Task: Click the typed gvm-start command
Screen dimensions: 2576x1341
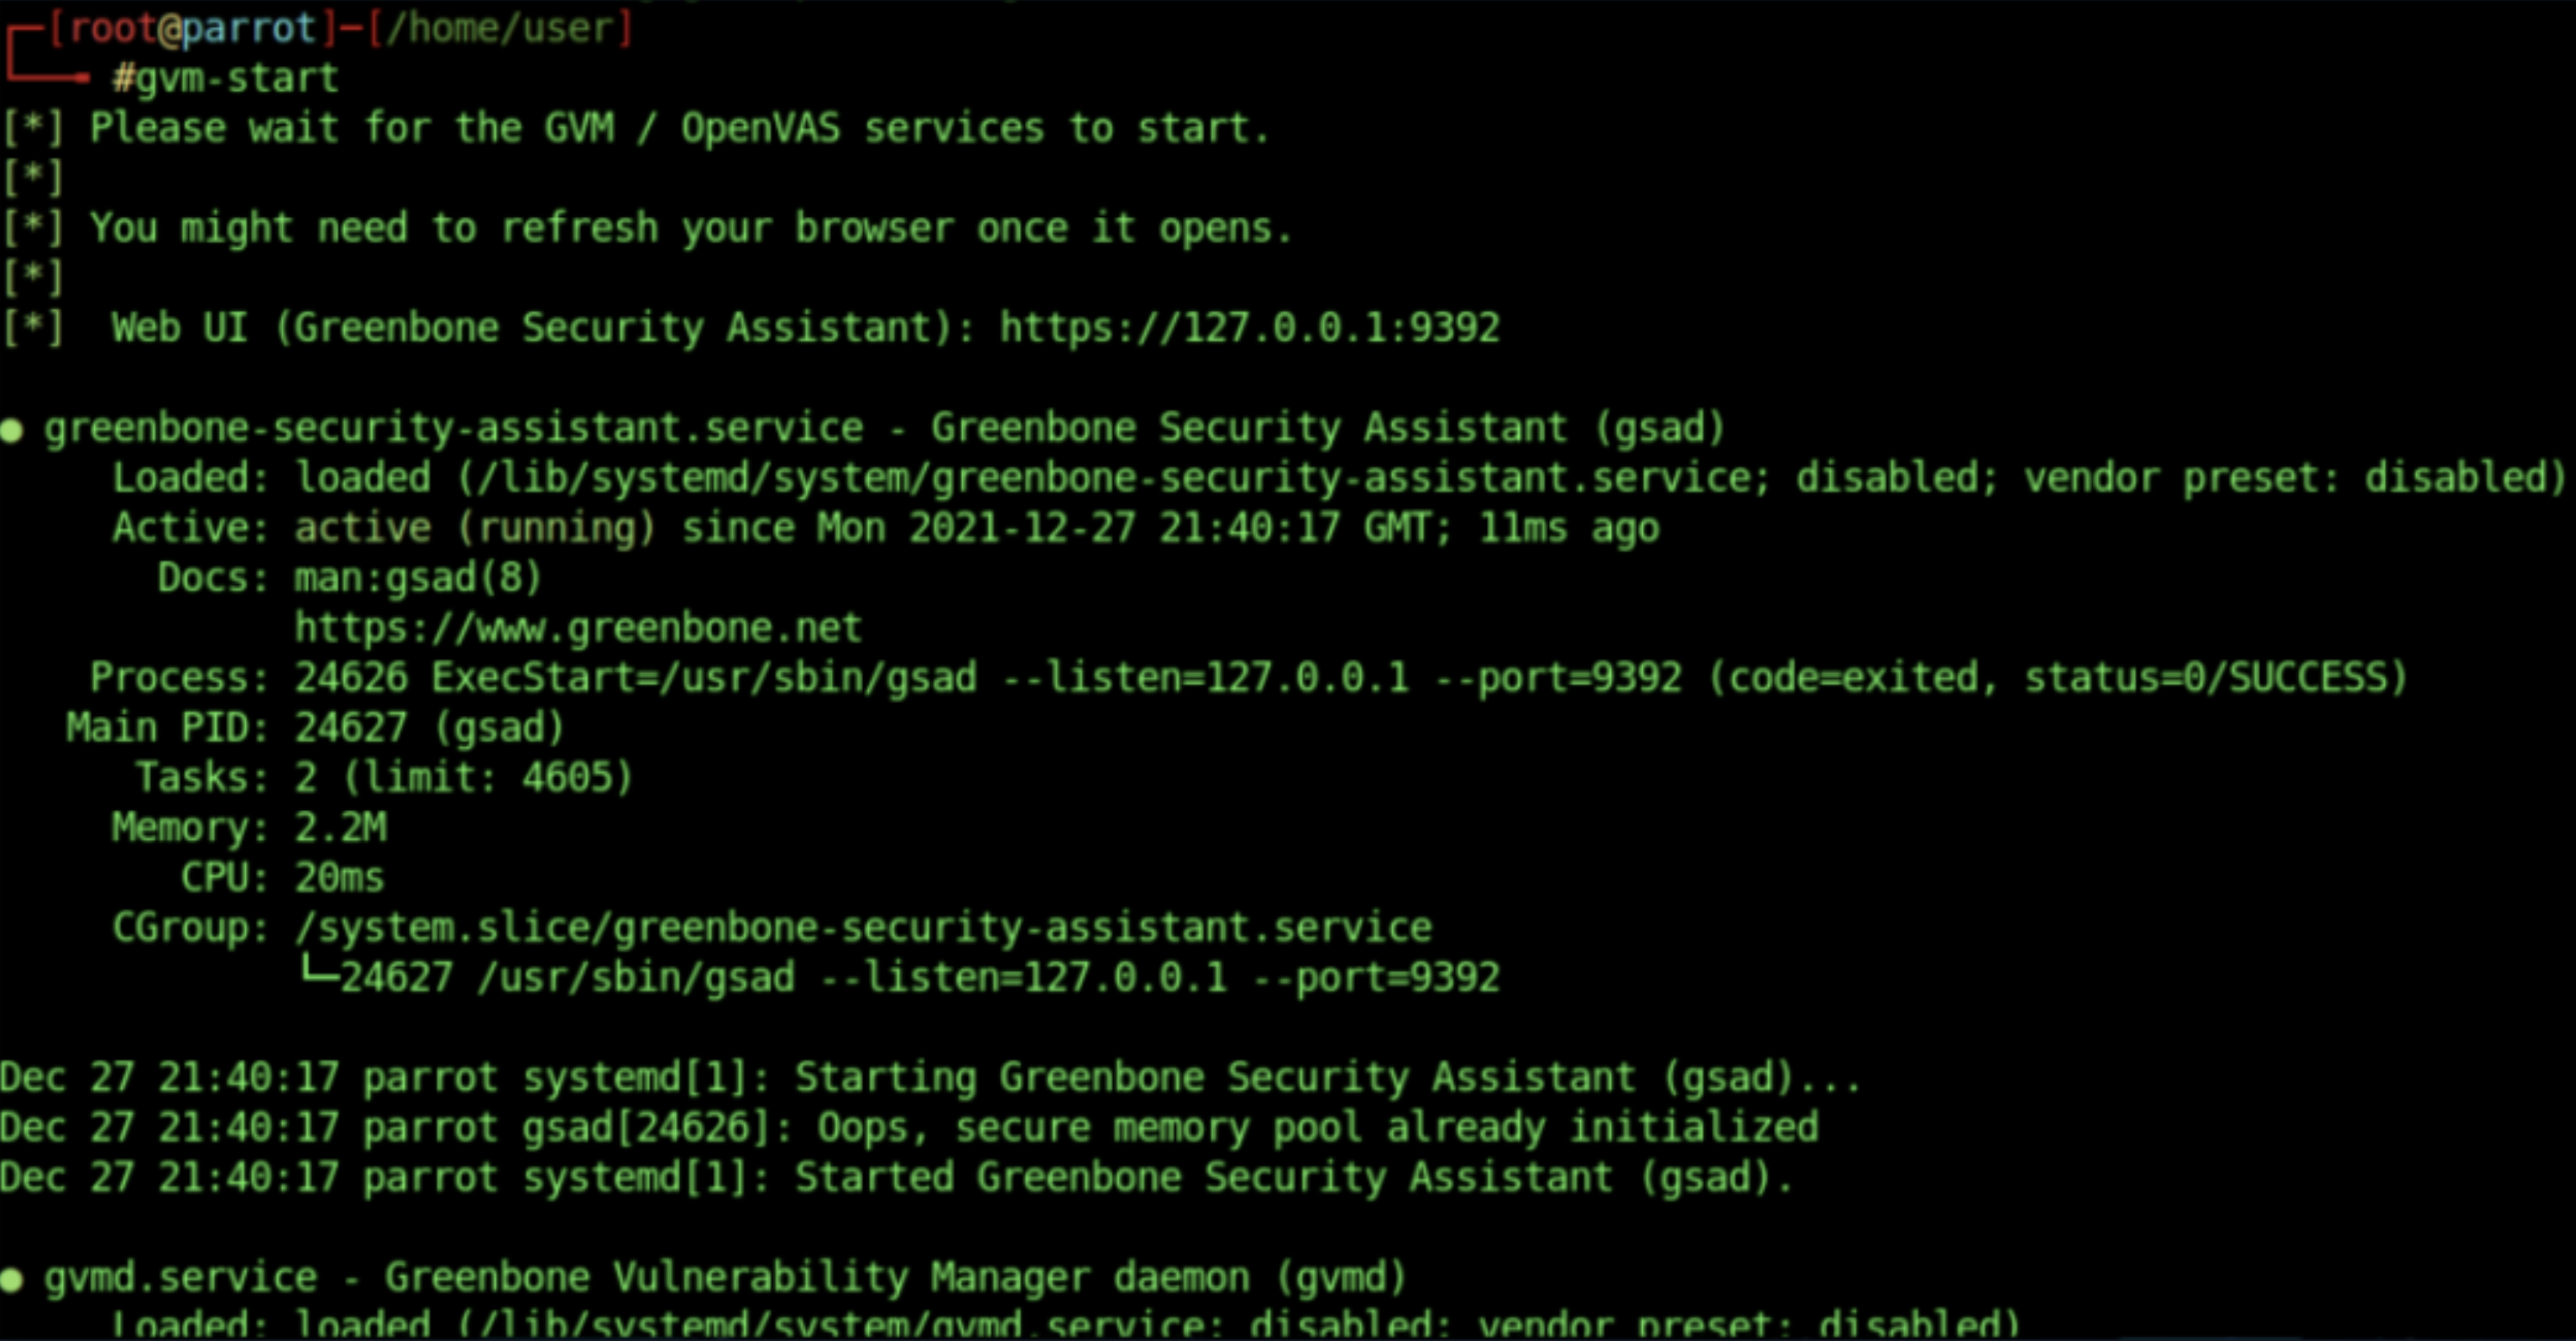Action: [237, 78]
